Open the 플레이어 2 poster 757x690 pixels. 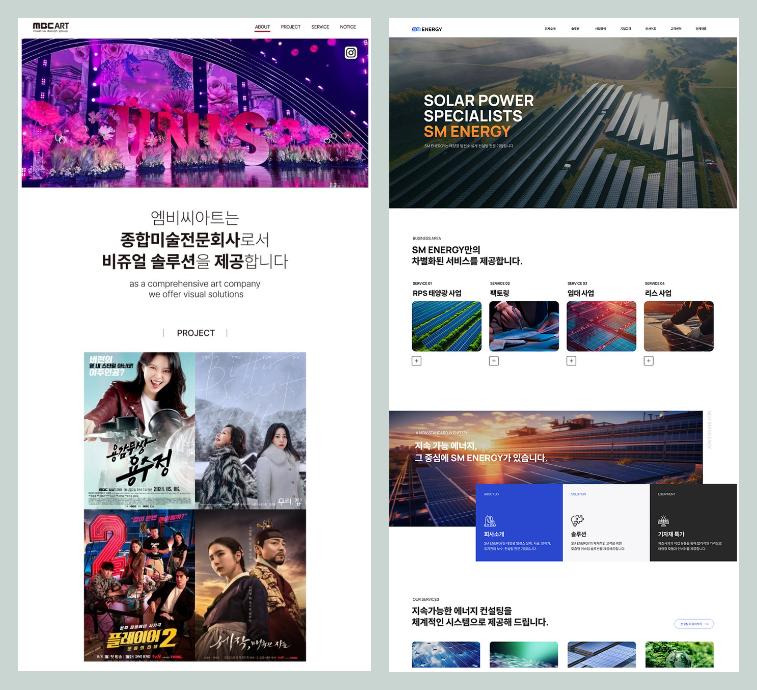coord(140,585)
